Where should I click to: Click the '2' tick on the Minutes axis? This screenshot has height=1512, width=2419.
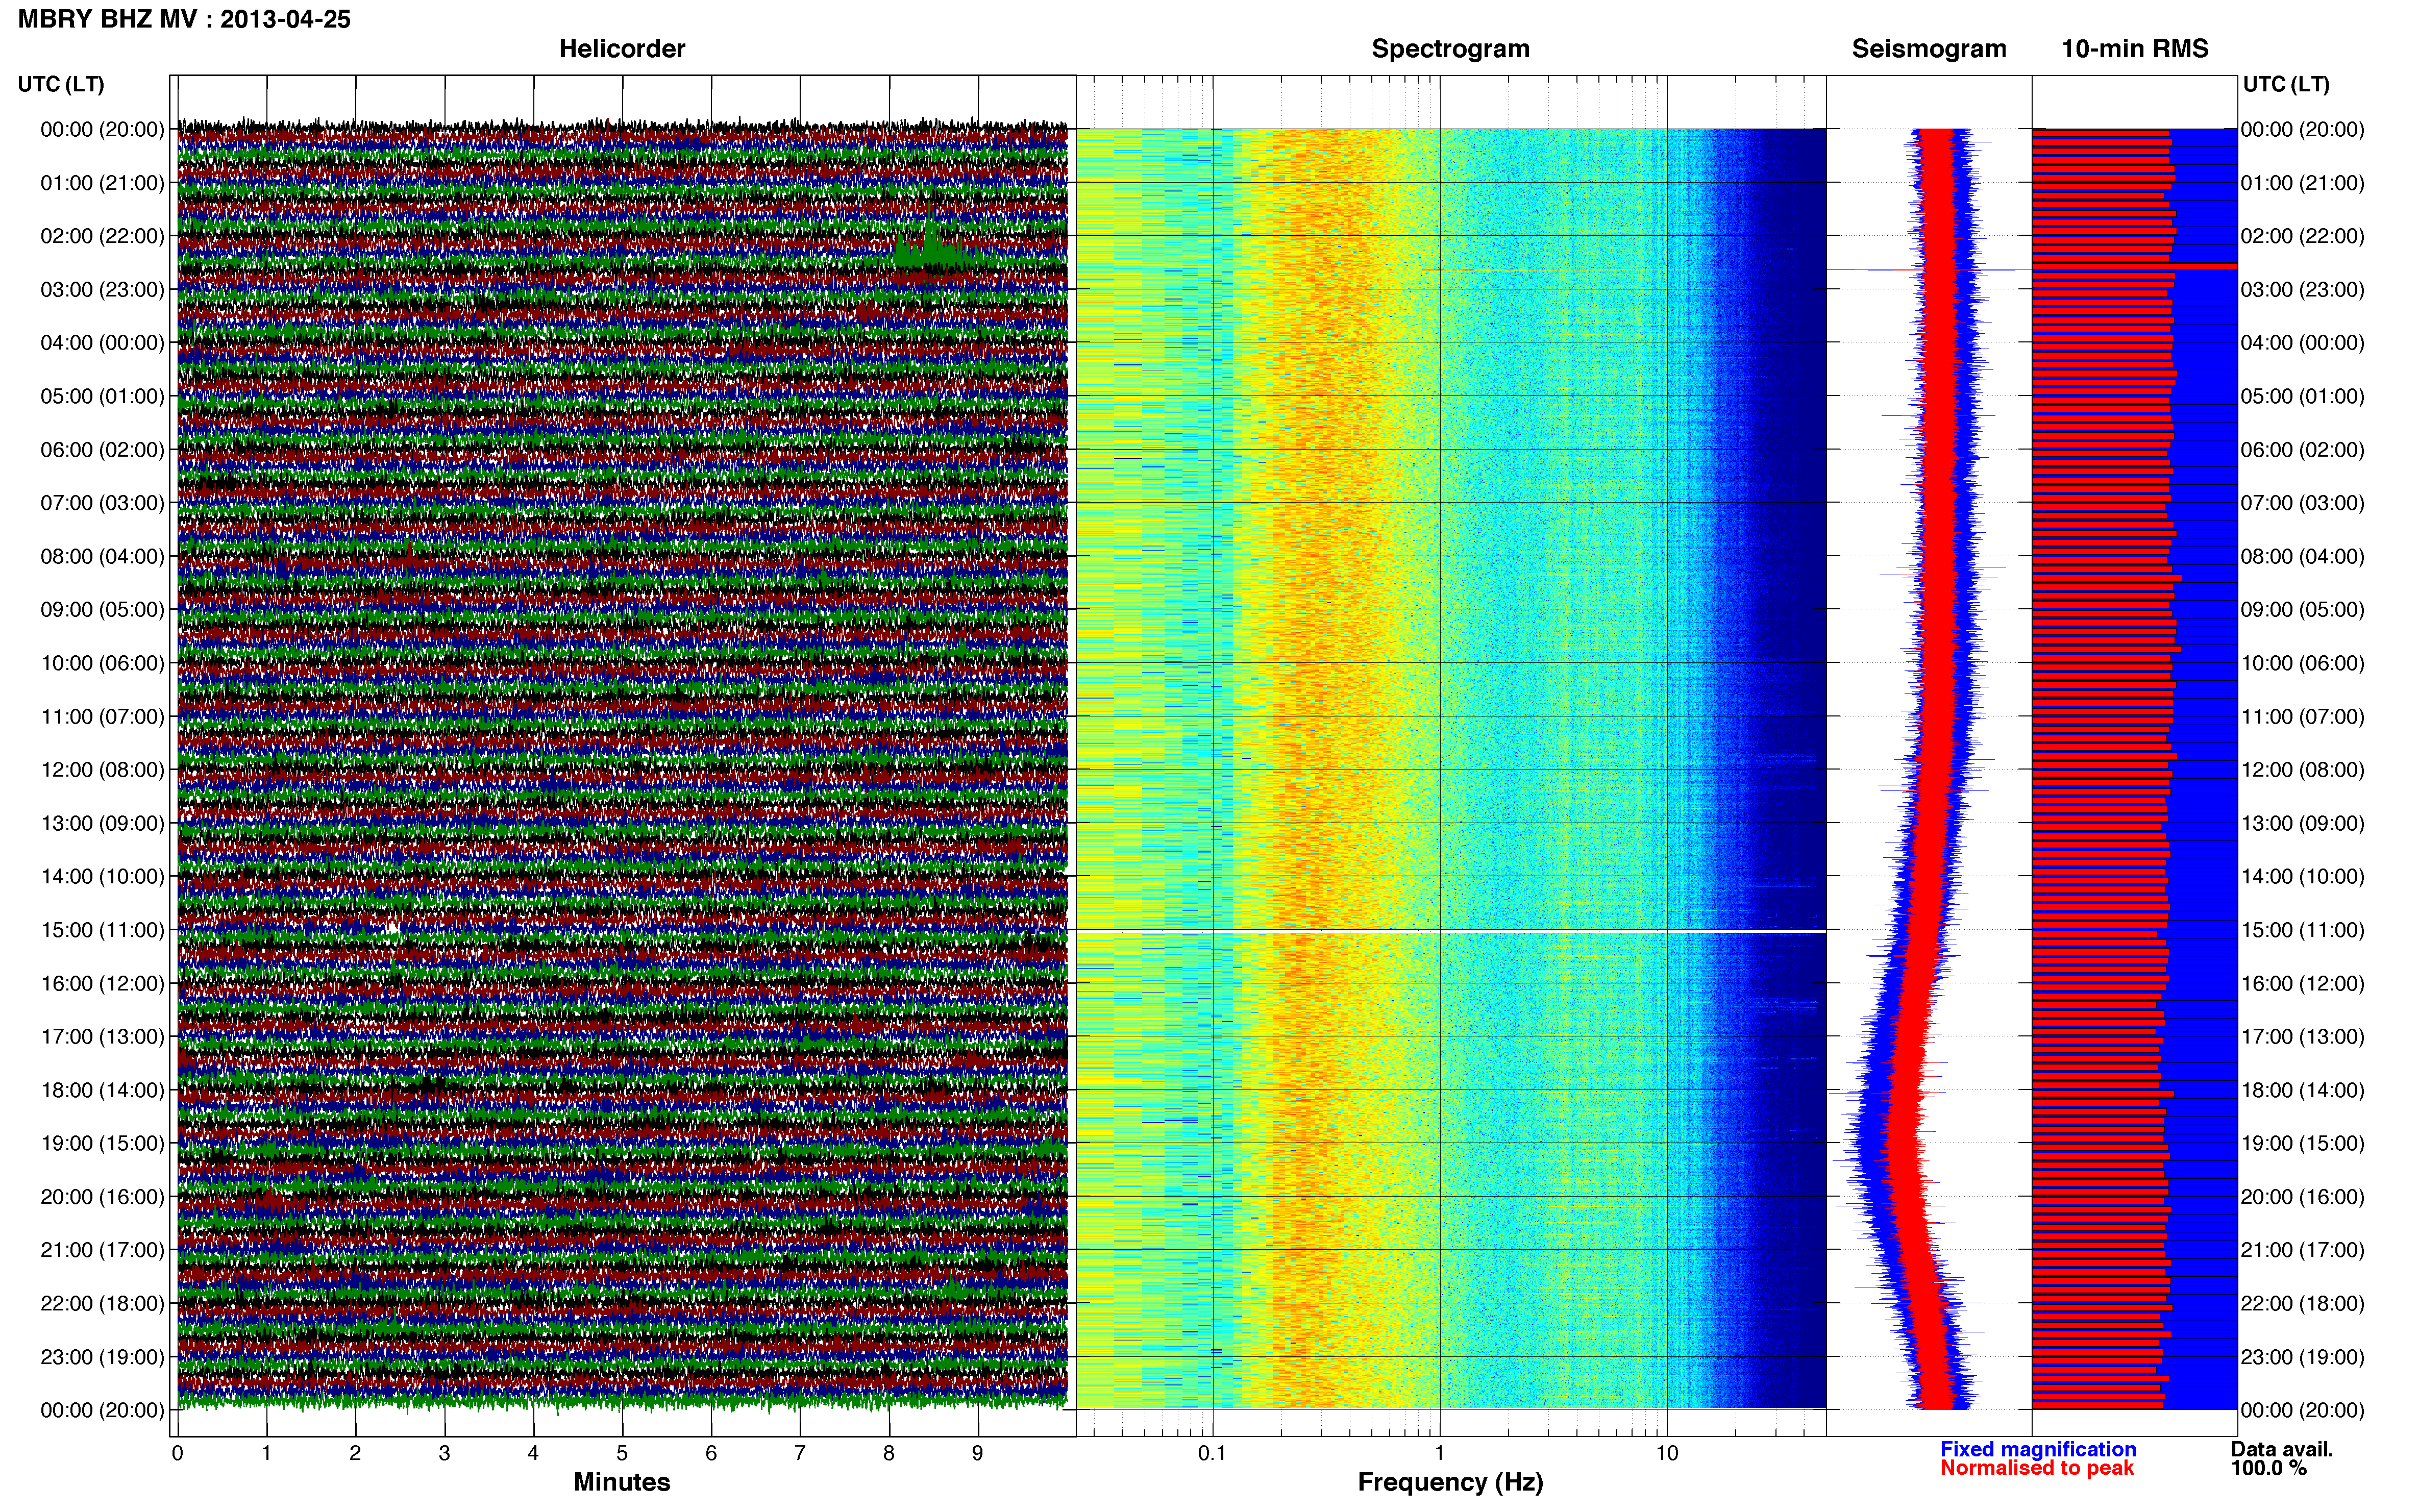pyautogui.click(x=355, y=1454)
